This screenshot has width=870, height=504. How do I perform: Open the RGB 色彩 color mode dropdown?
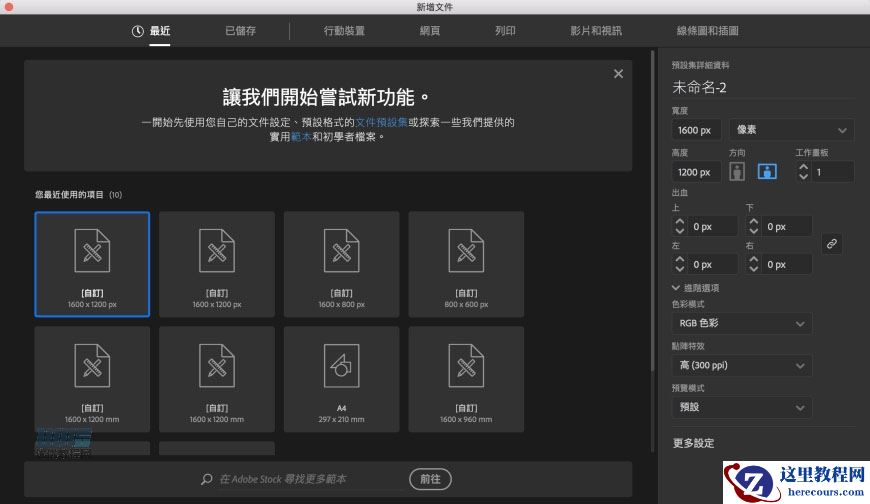click(742, 324)
